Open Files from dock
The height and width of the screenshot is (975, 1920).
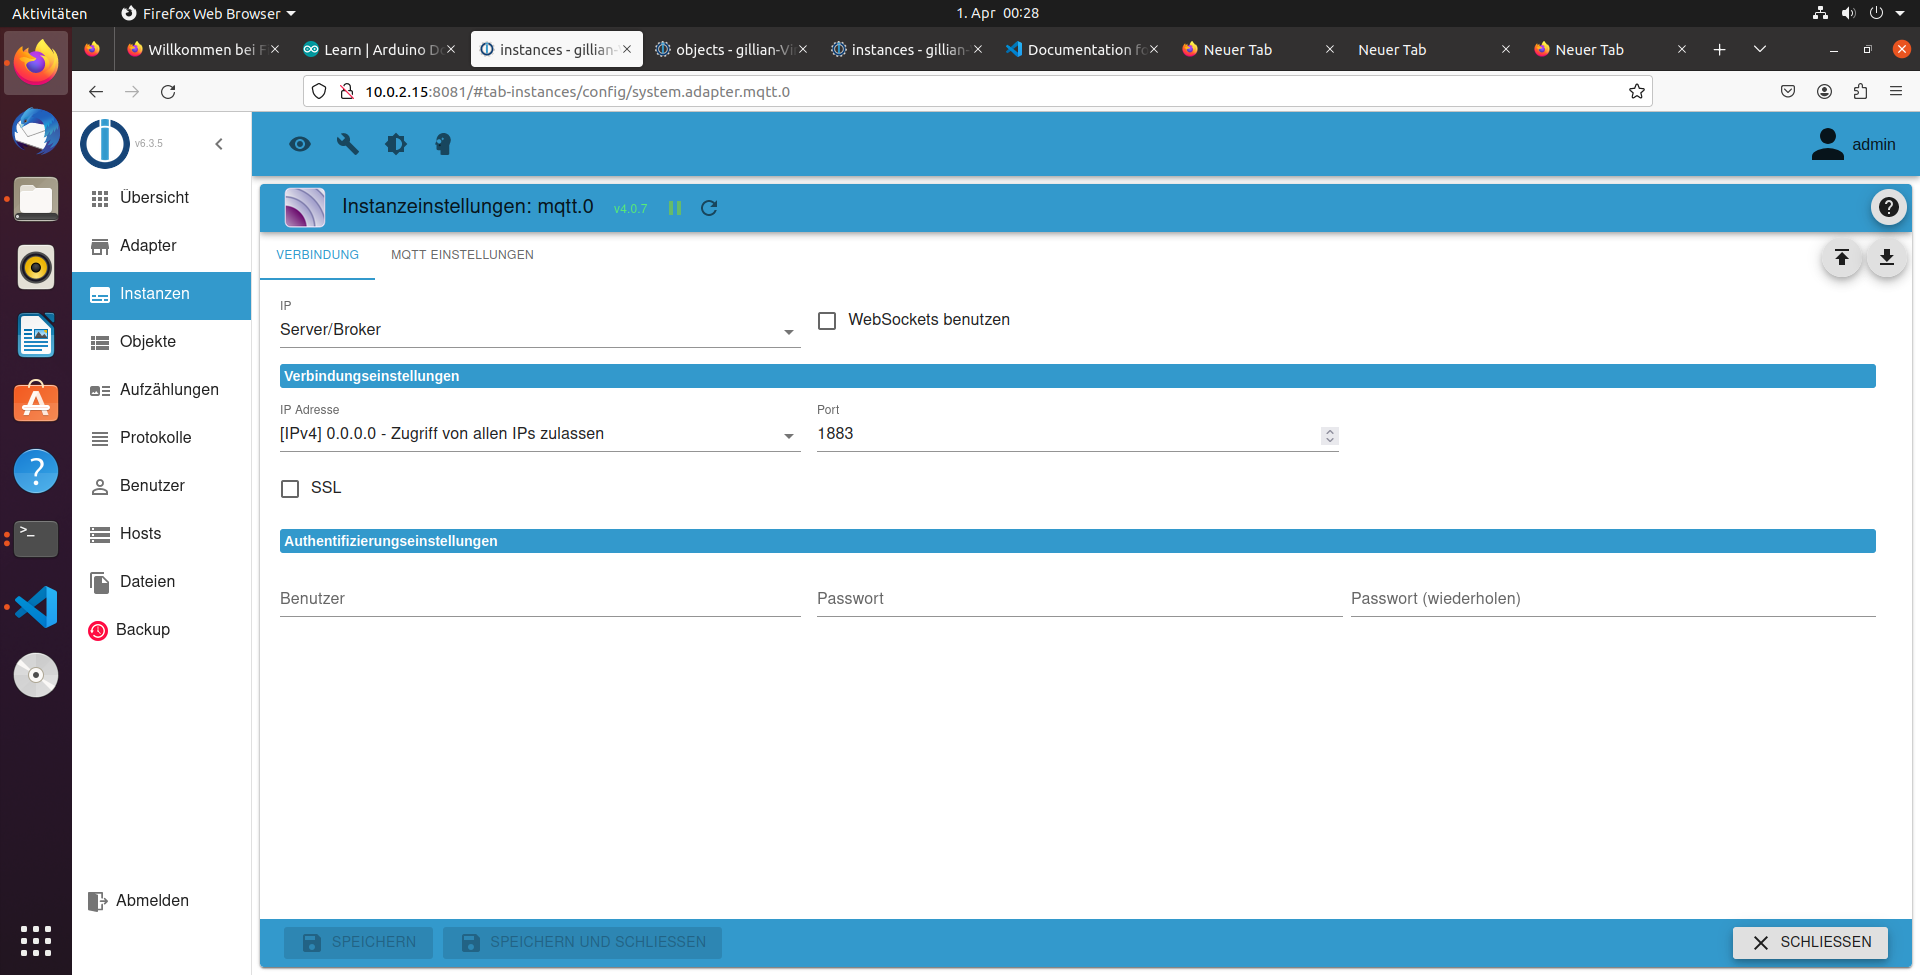pos(36,199)
